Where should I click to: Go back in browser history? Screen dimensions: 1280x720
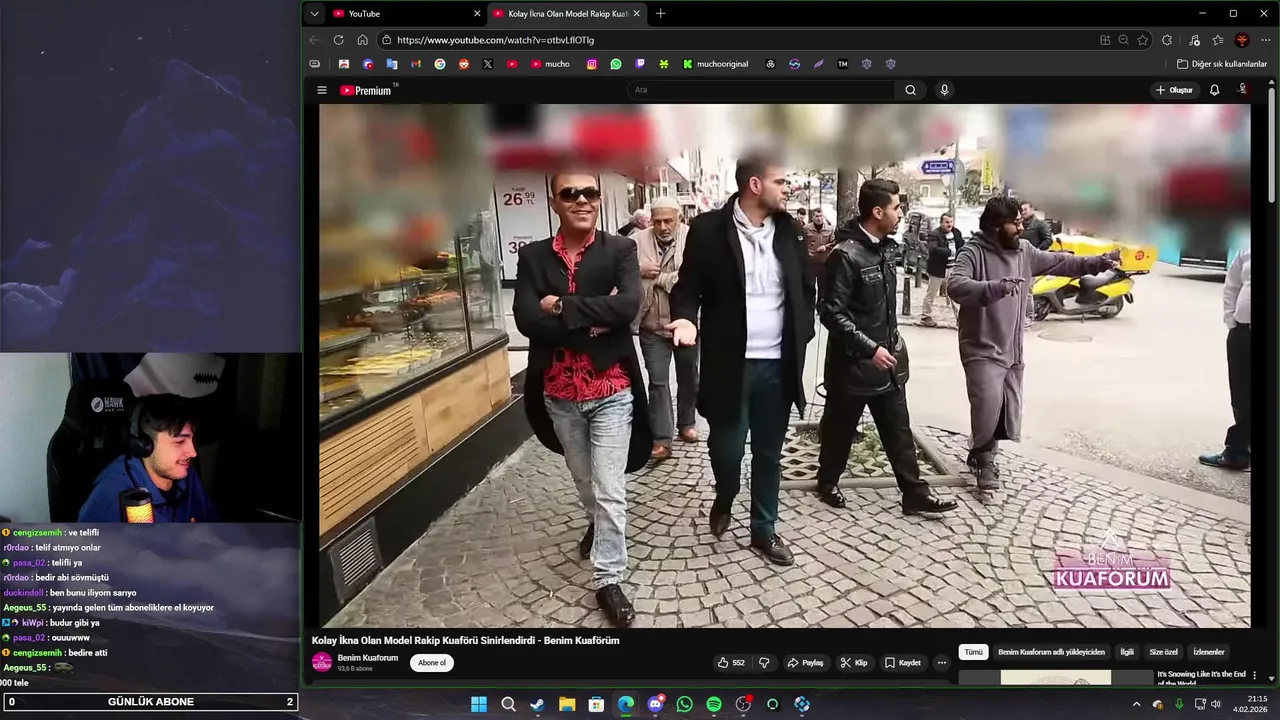pyautogui.click(x=314, y=40)
